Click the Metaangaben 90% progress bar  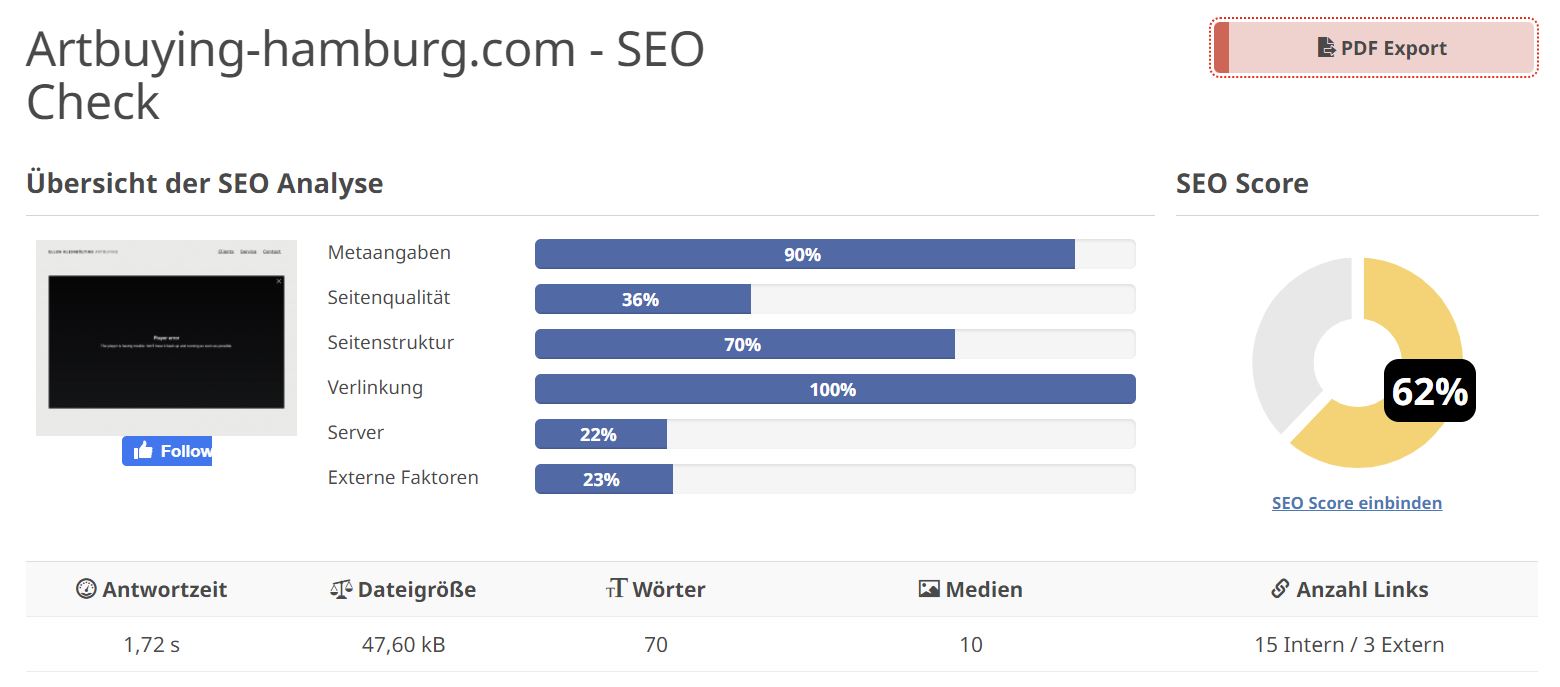[x=835, y=254]
